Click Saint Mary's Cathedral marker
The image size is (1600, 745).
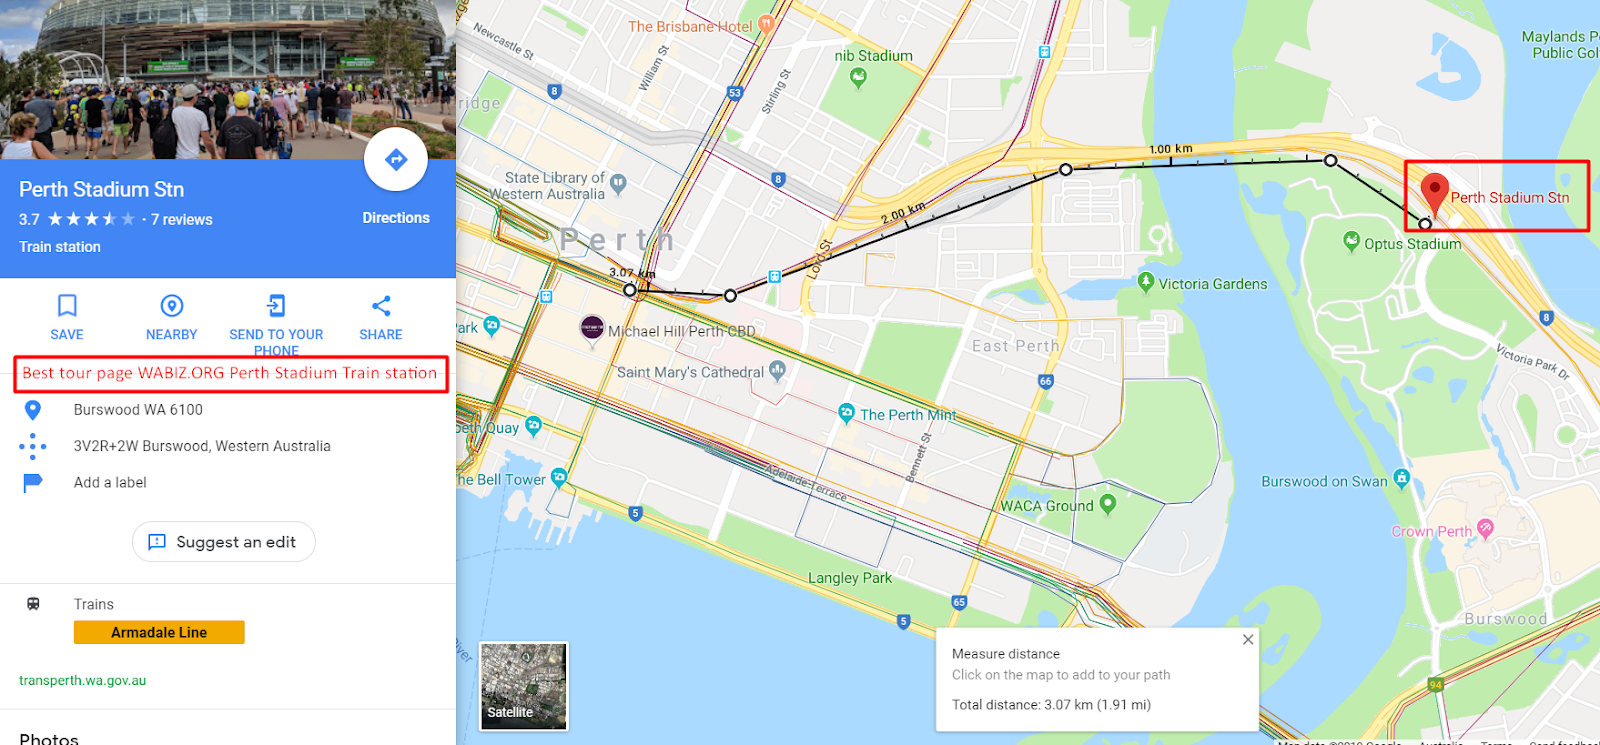777,371
